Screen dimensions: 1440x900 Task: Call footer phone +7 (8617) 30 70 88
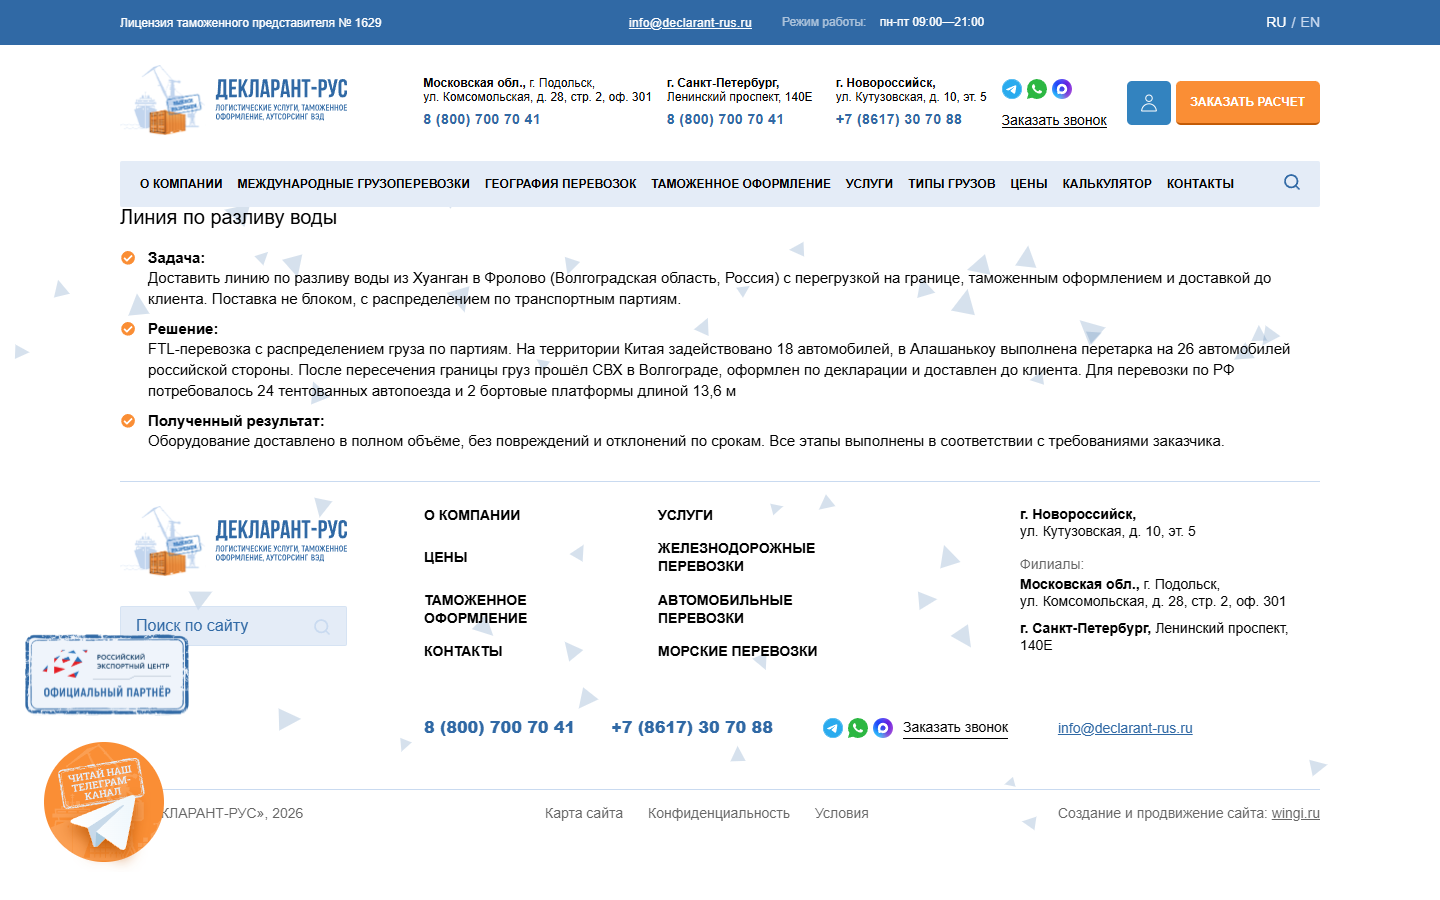coord(692,727)
